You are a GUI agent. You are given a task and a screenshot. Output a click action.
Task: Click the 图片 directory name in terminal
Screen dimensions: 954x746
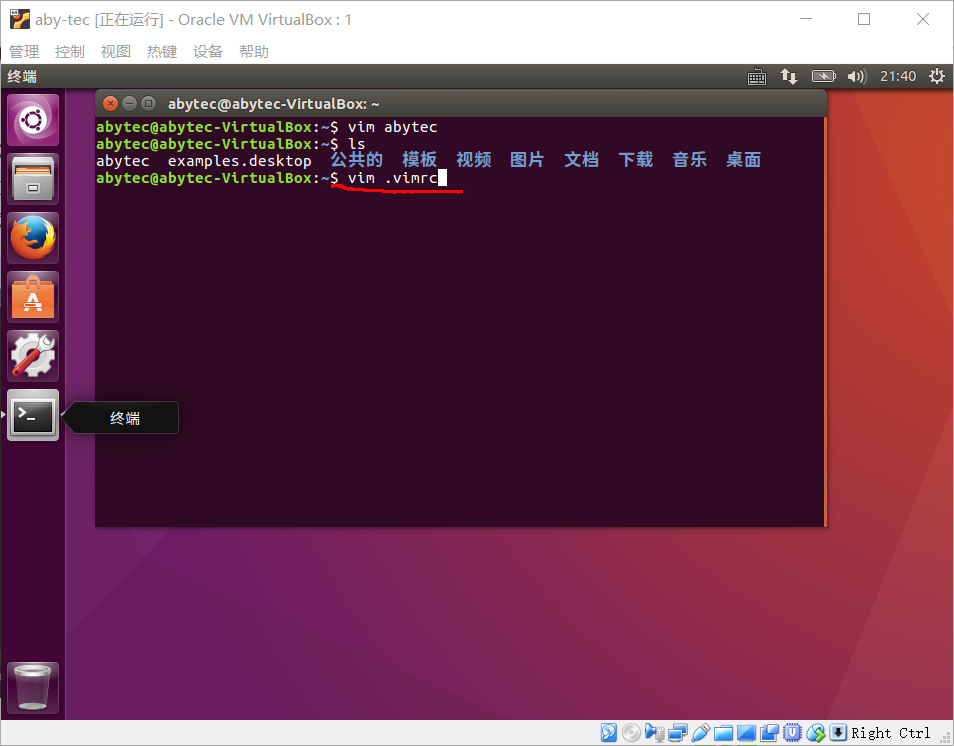(527, 160)
